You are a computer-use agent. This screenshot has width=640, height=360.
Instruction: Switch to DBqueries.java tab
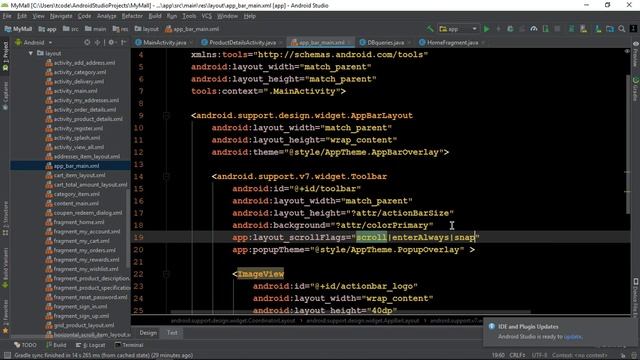(x=385, y=42)
